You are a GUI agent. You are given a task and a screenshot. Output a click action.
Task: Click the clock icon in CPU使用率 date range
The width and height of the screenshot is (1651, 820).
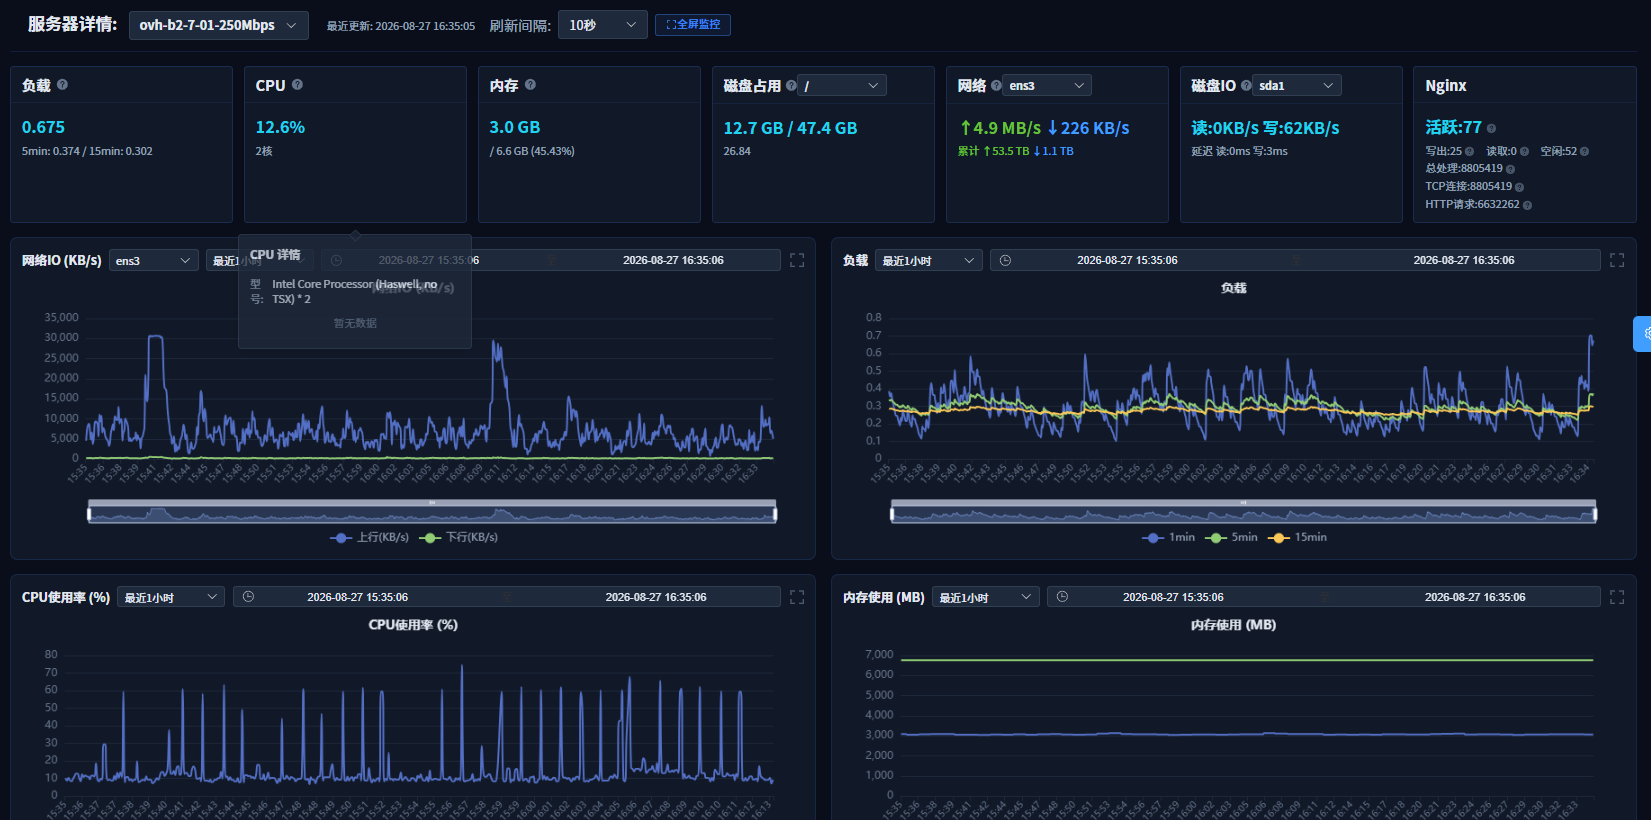(x=248, y=597)
